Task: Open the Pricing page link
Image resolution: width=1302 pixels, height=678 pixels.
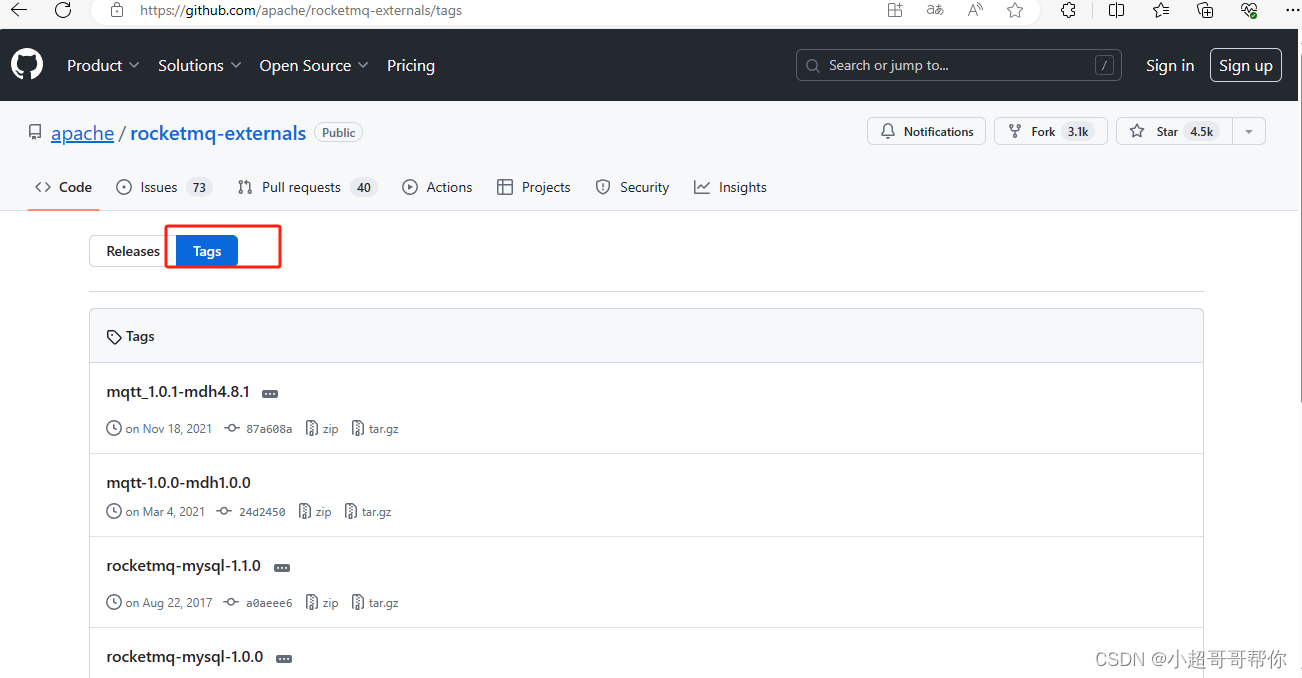Action: point(411,65)
